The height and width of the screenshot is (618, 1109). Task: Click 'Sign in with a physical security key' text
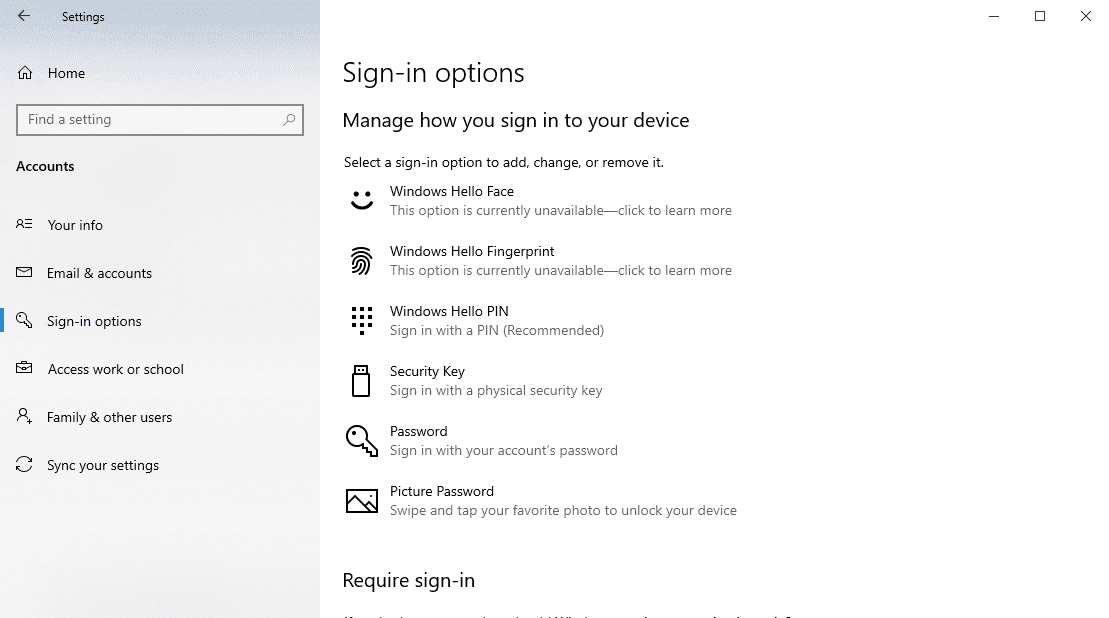496,390
